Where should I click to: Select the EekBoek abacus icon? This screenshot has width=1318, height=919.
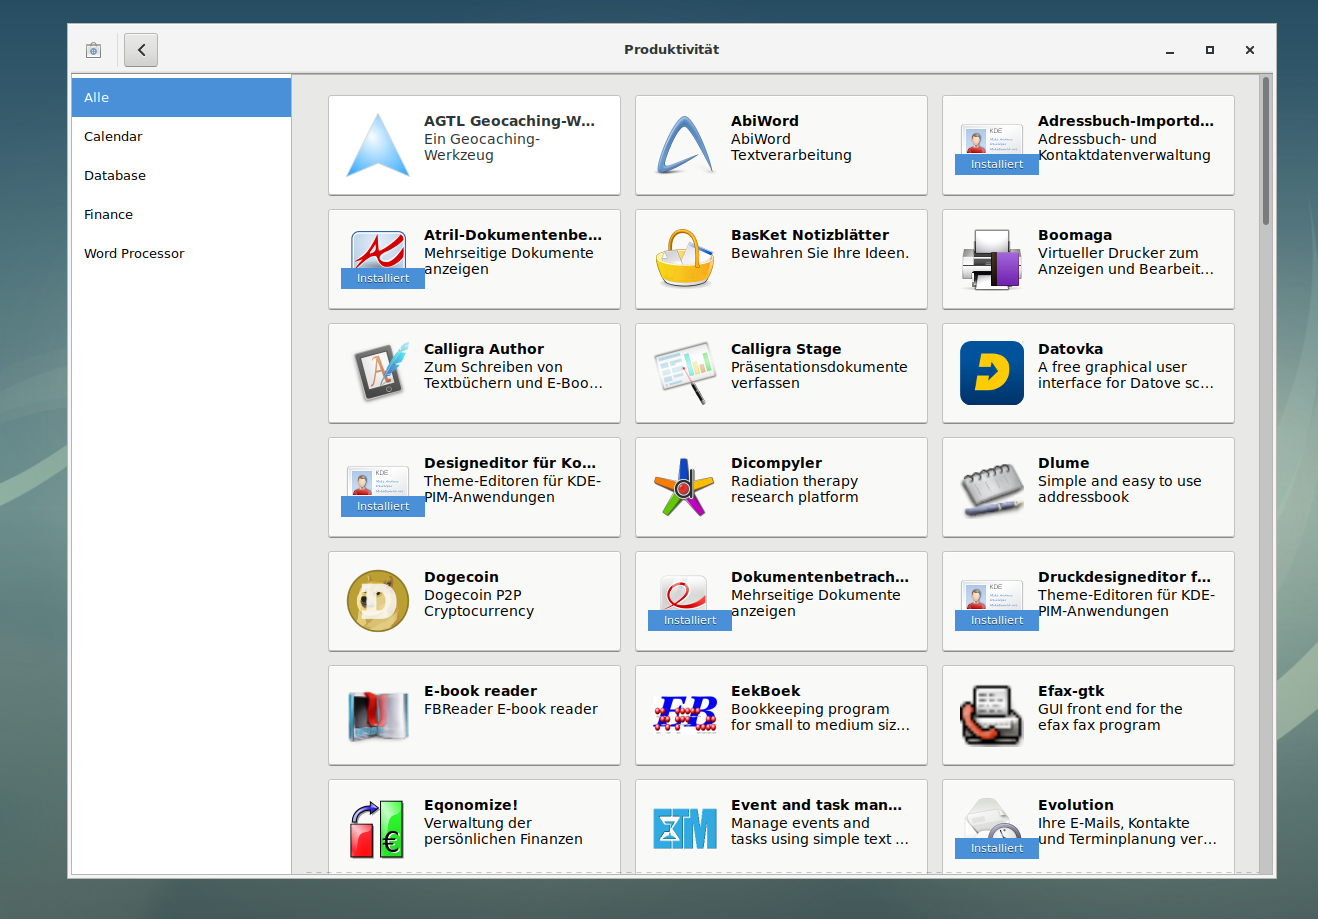point(685,715)
